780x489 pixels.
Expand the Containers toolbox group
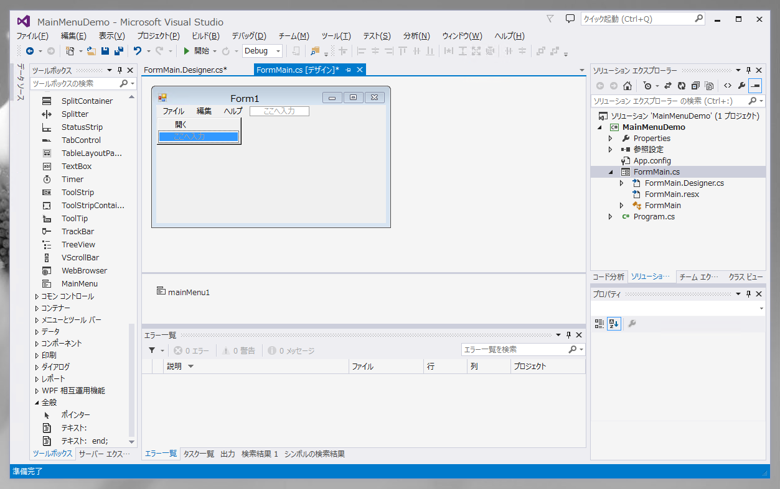tap(37, 308)
